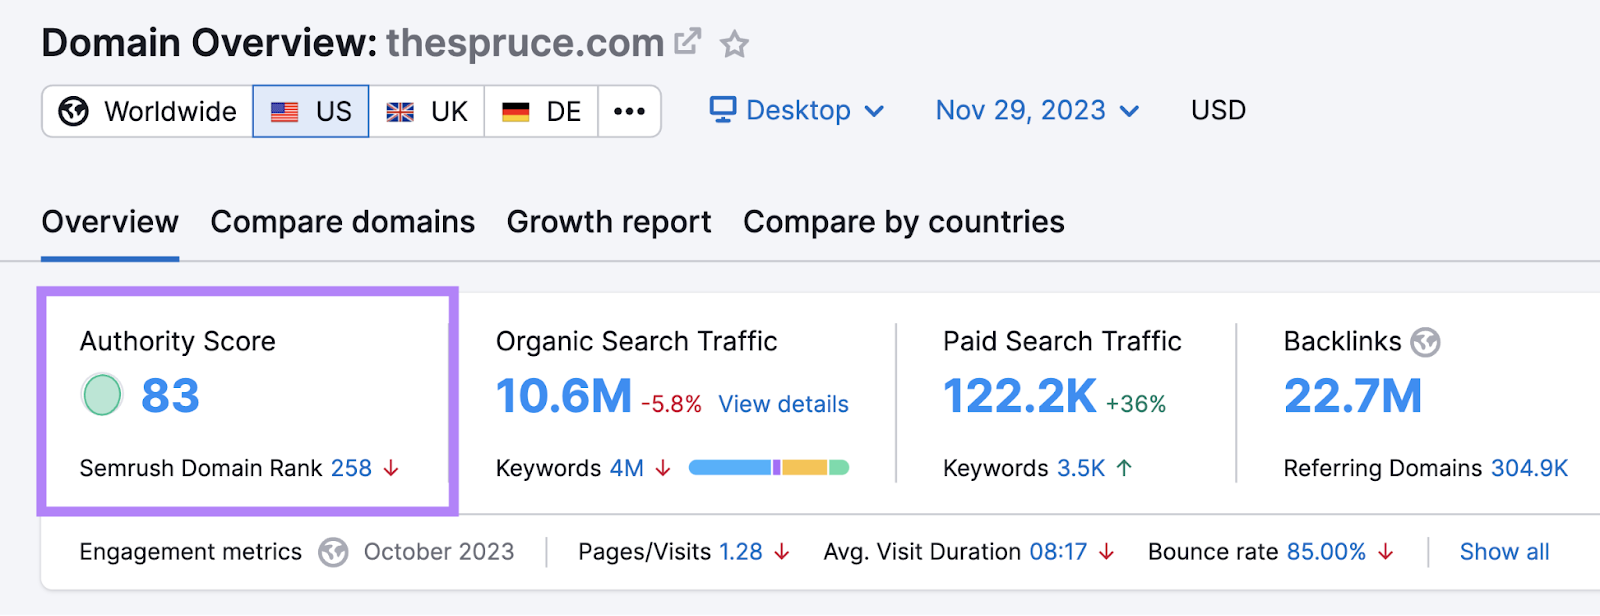Click globe icon beside Engagement metrics
The width and height of the screenshot is (1600, 616).
click(333, 552)
